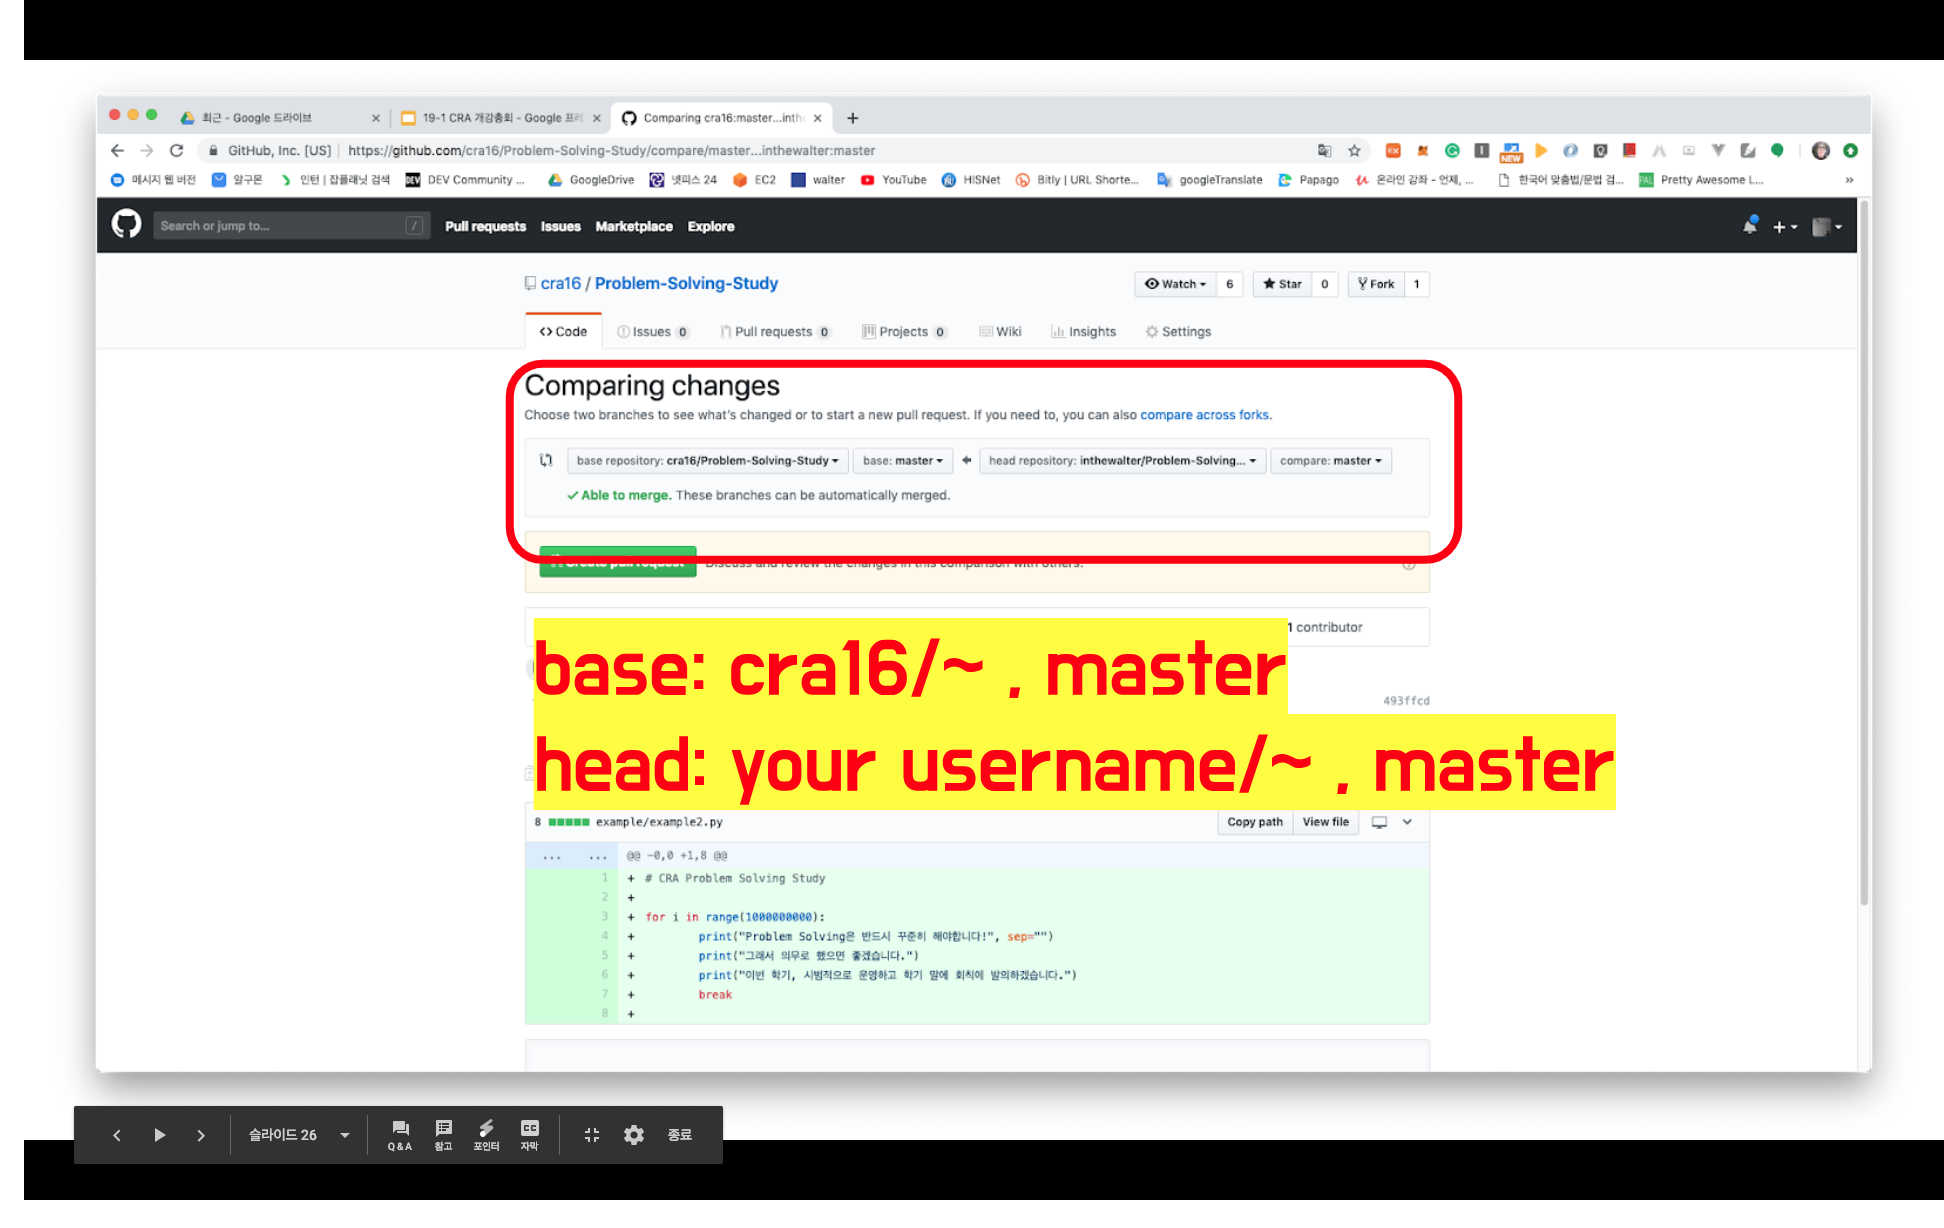Open Marketplace in GitHub header
The height and width of the screenshot is (1228, 1944).
coord(634,227)
